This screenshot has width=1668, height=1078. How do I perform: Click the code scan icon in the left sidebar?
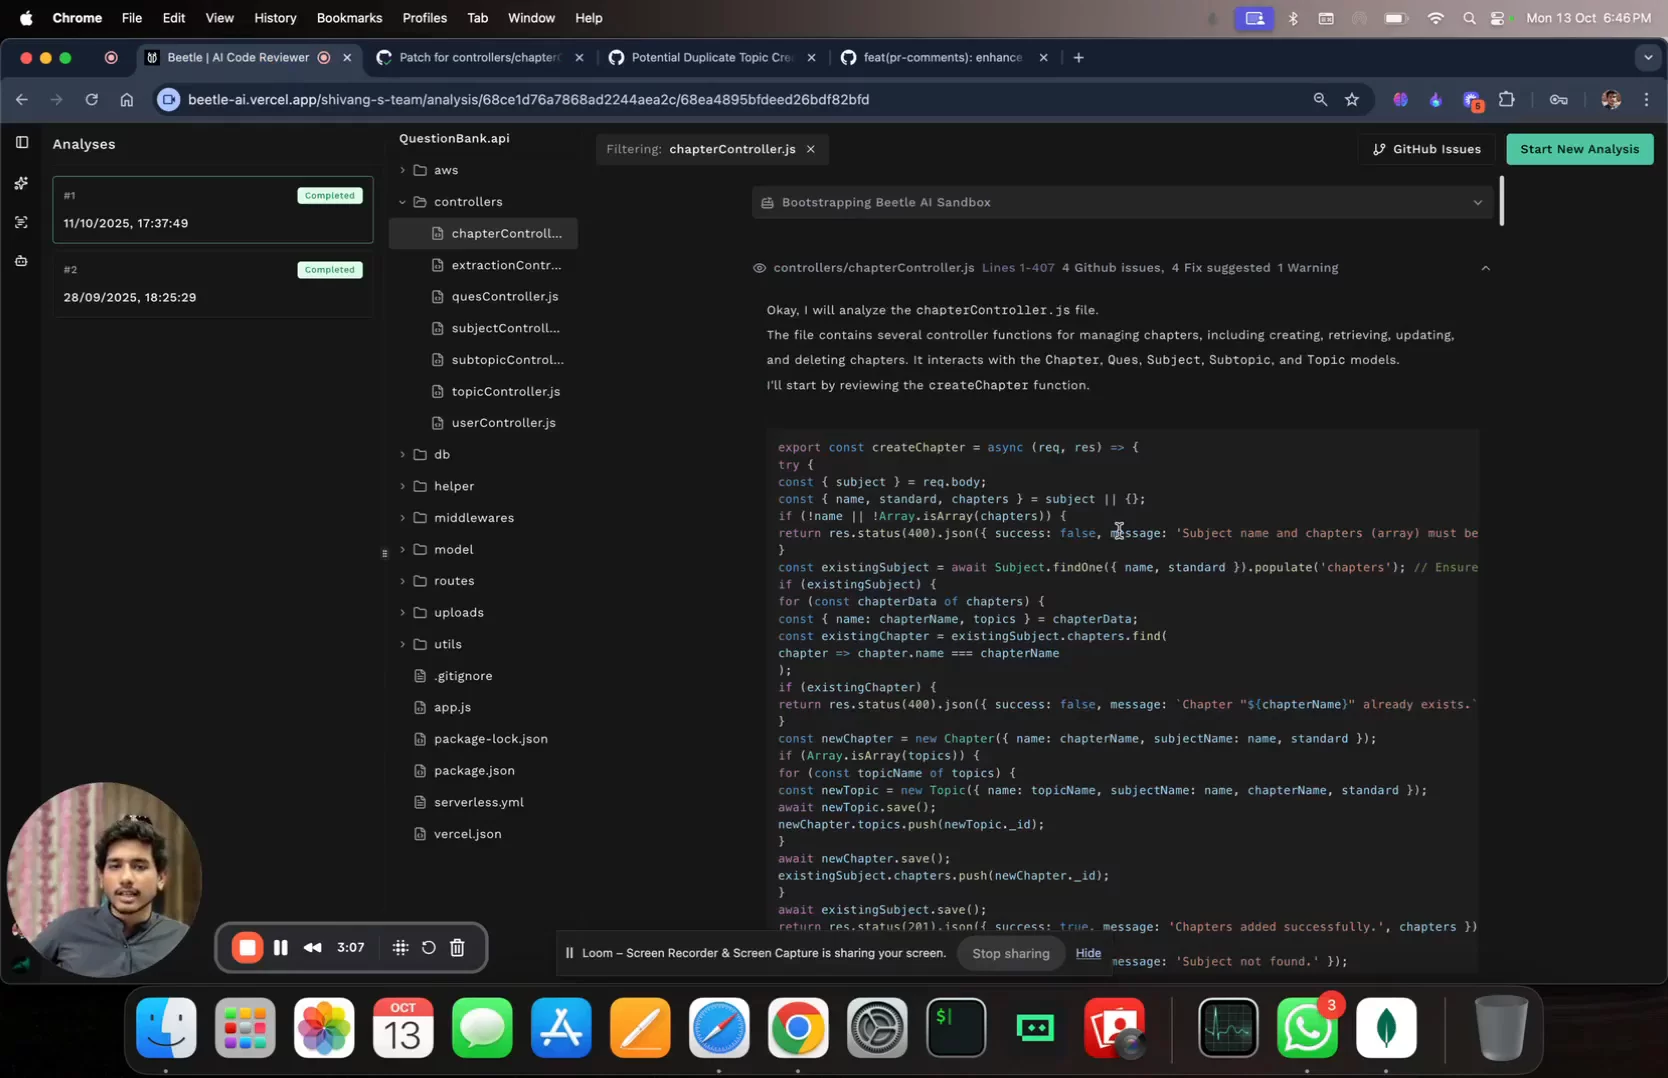click(x=21, y=222)
